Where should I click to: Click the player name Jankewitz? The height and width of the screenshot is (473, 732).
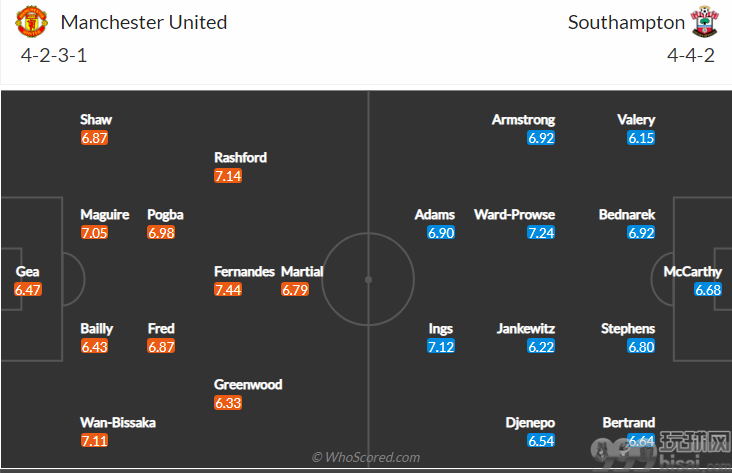click(x=526, y=328)
